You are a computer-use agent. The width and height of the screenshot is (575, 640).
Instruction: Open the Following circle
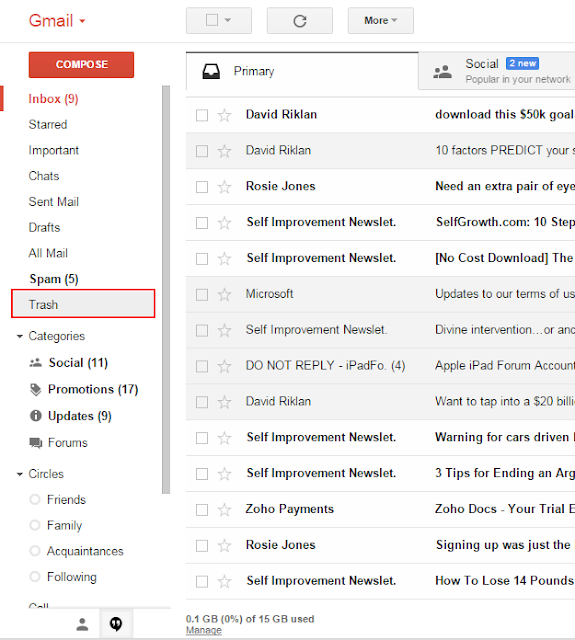(x=71, y=577)
